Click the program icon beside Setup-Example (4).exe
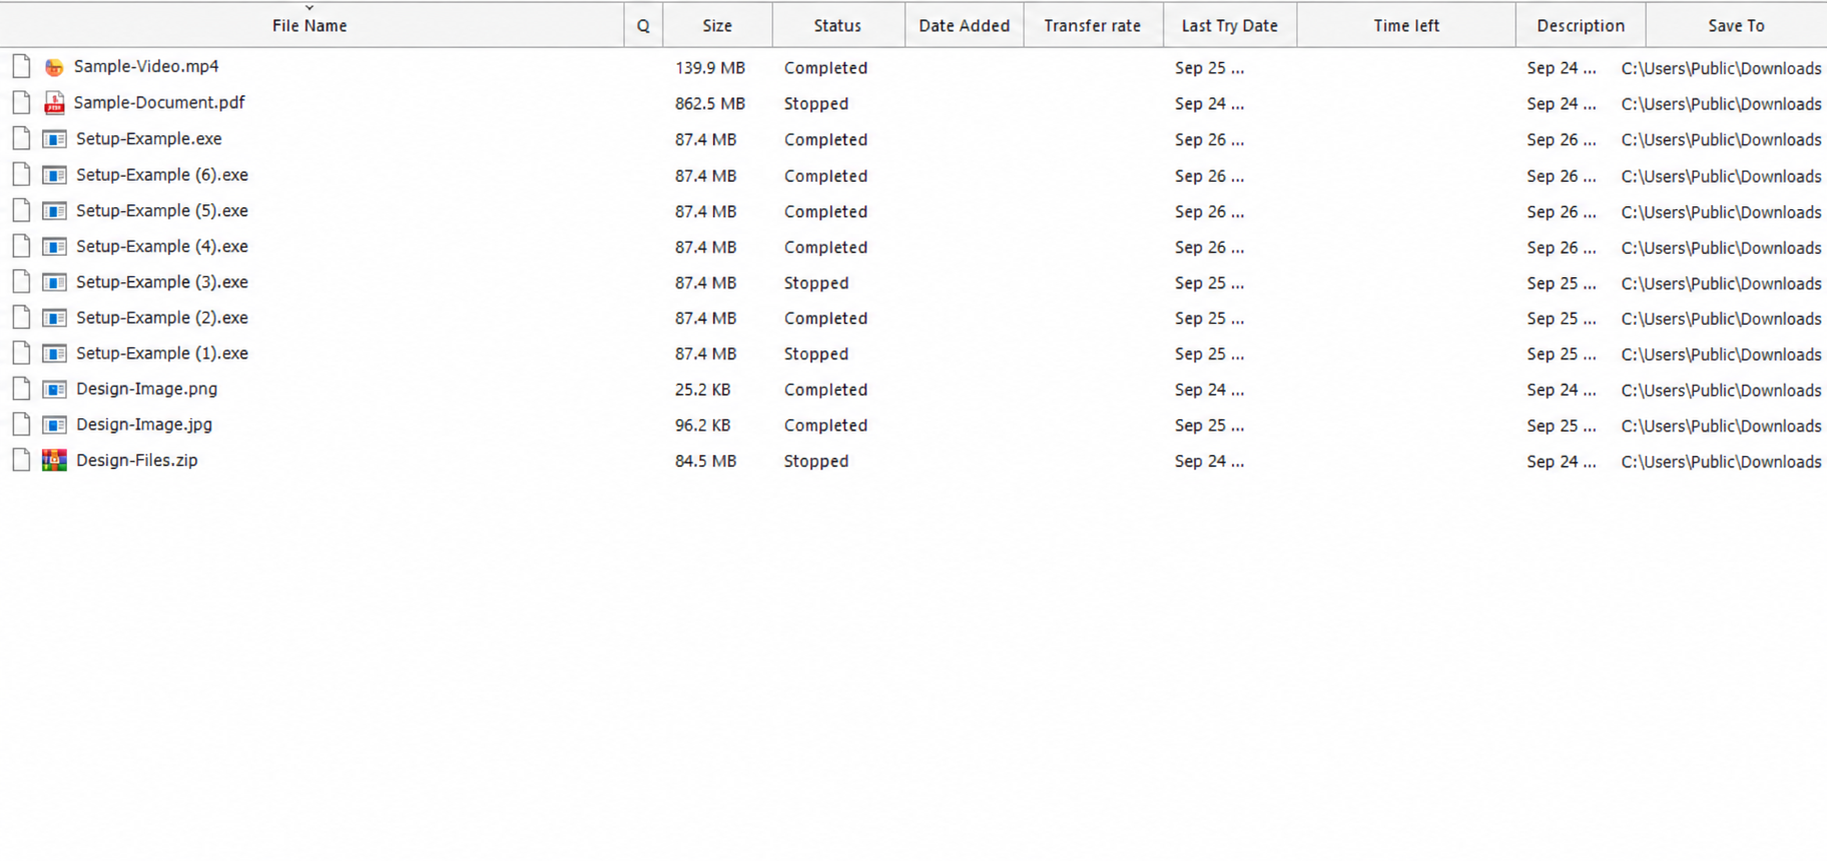Viewport: 1827px width, 861px height. (x=54, y=246)
